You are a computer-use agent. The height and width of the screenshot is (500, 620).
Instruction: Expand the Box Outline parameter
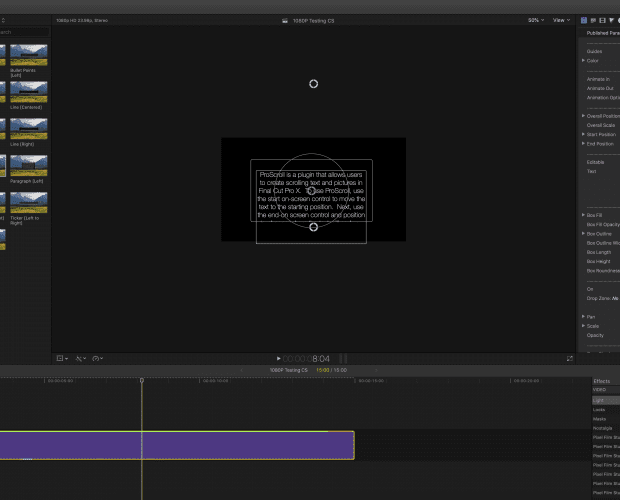583,234
